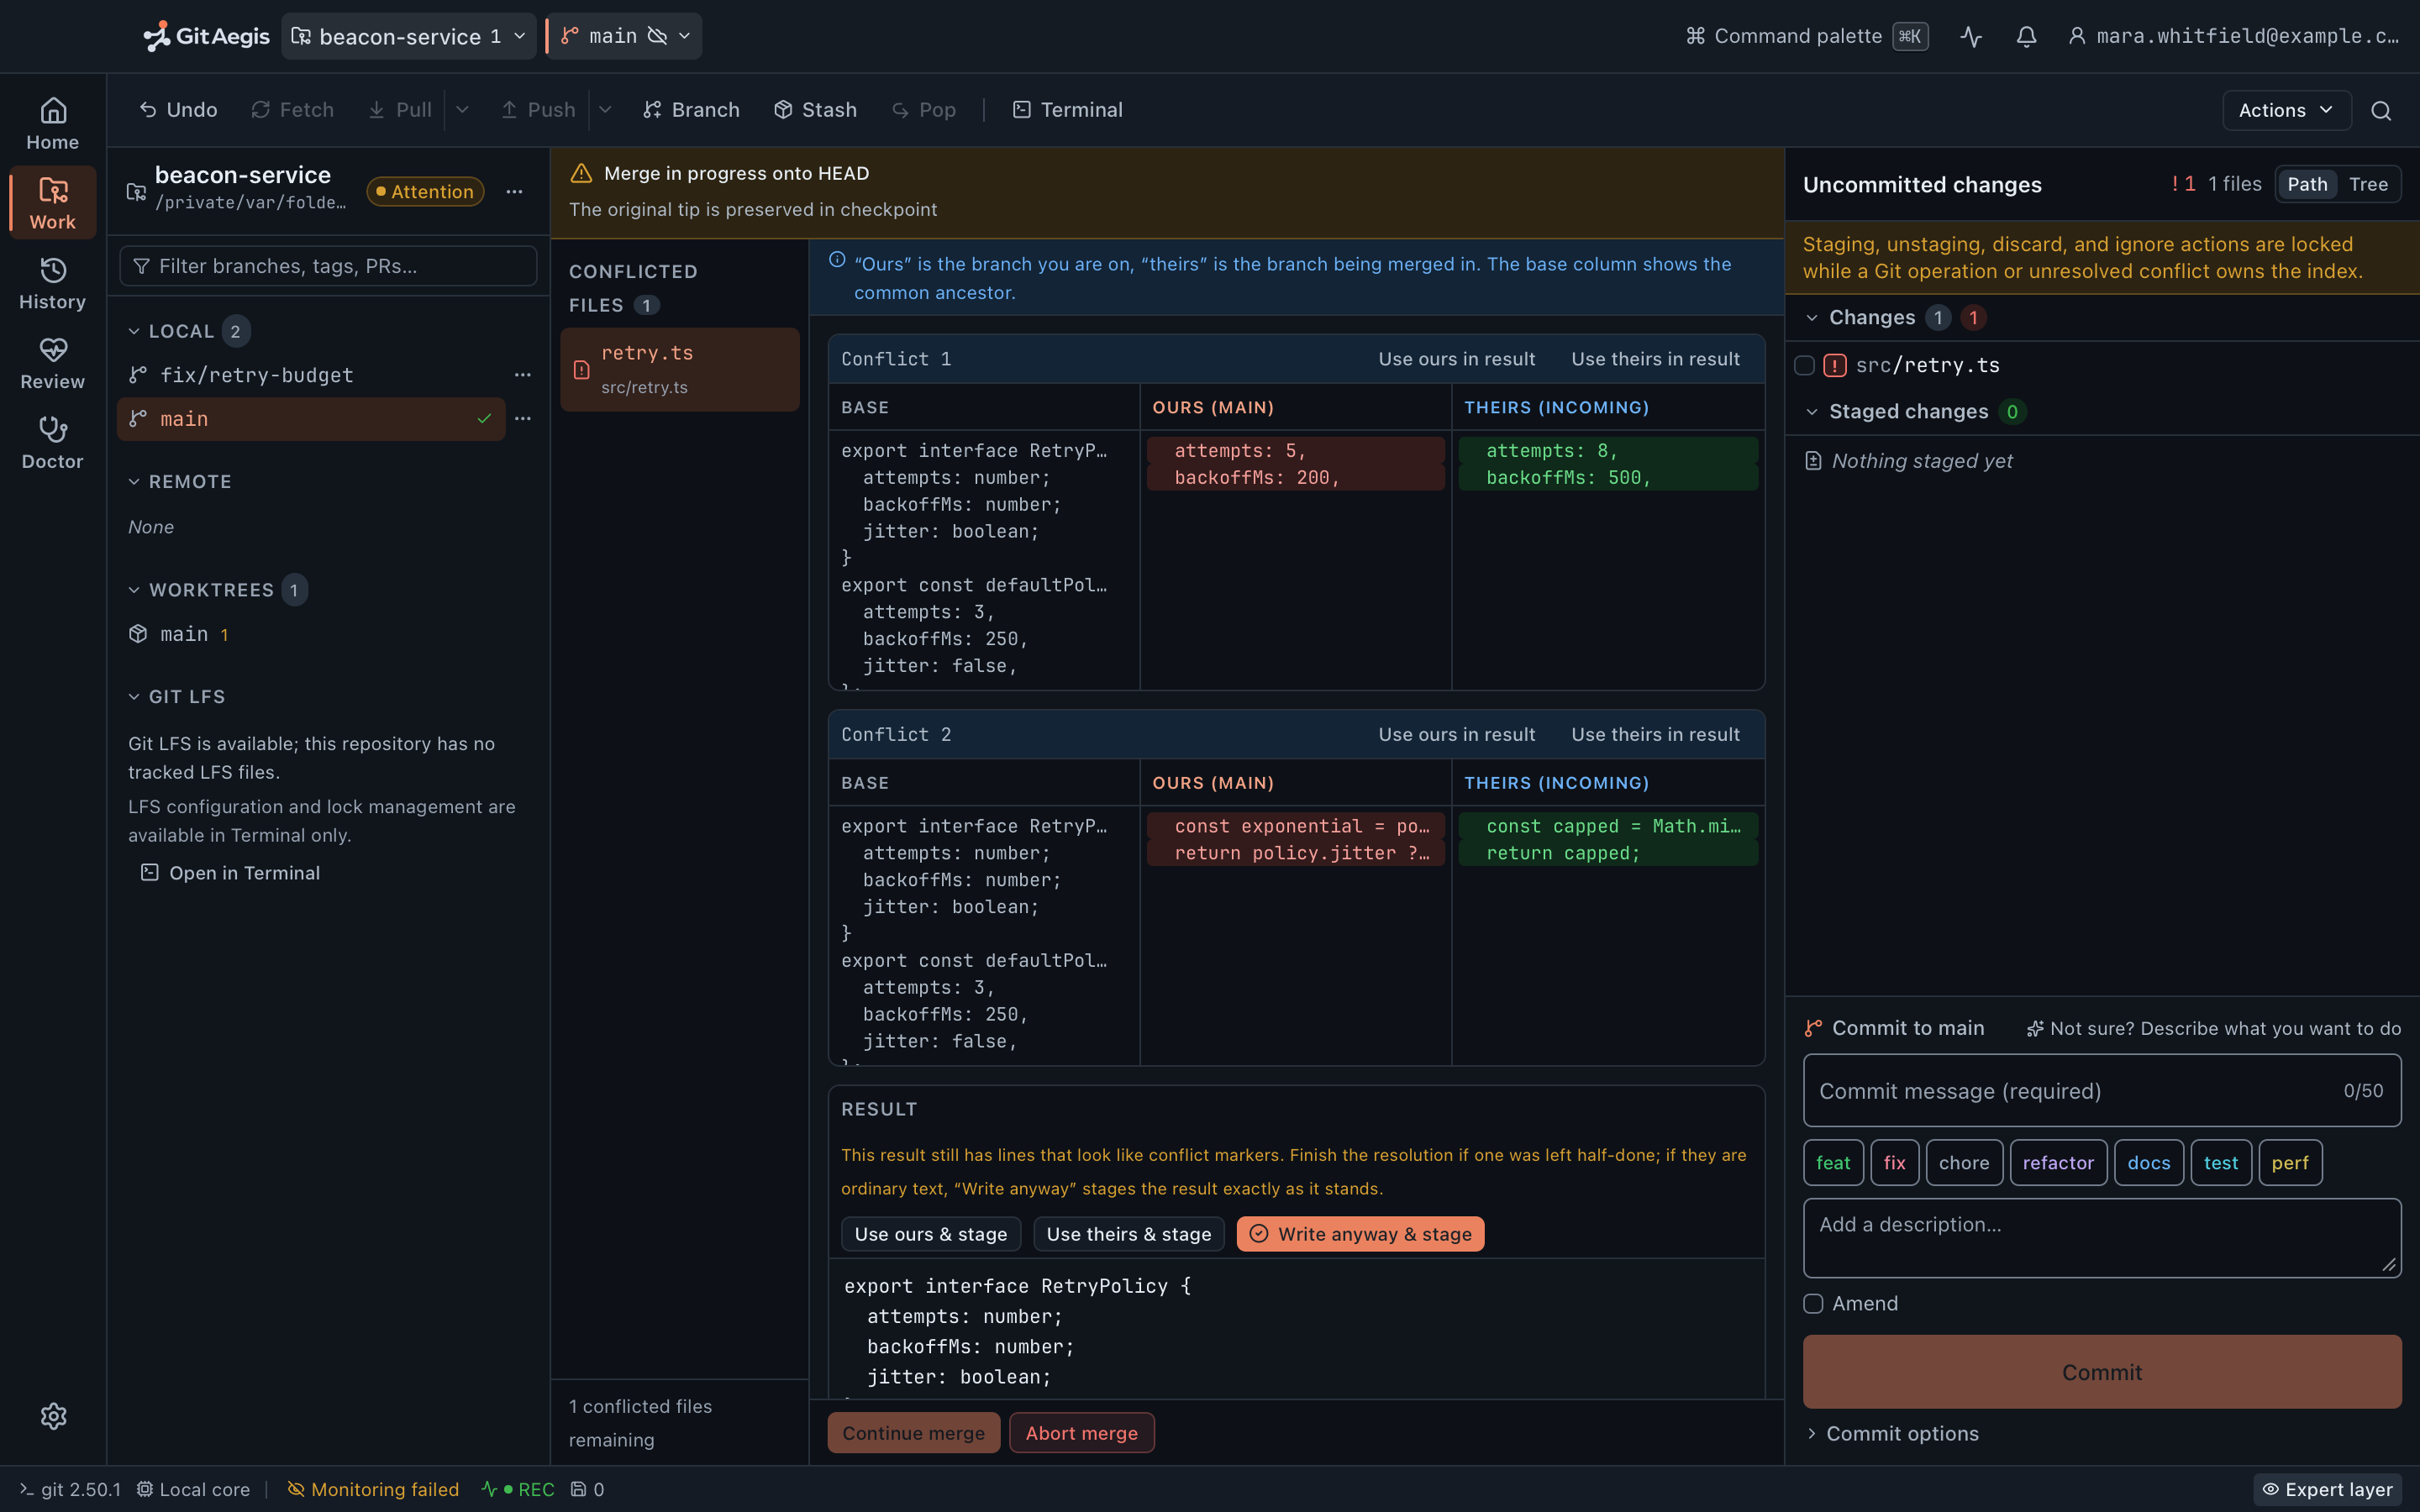This screenshot has height=1512, width=2420.
Task: Use theirs in result for Conflict 2
Action: [x=1655, y=734]
